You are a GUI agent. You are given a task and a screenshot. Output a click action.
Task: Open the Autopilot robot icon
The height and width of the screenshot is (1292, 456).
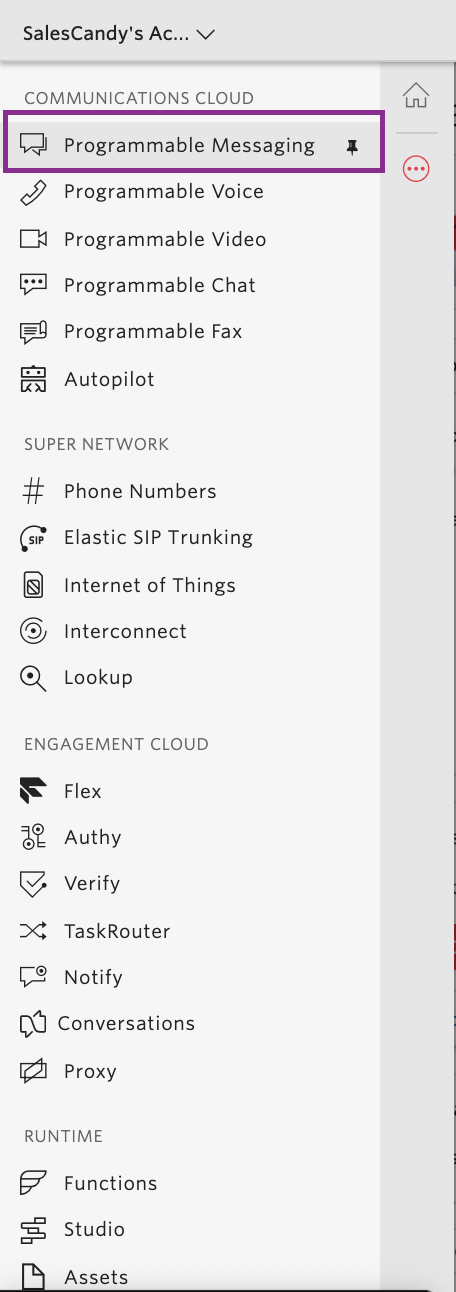pos(34,379)
